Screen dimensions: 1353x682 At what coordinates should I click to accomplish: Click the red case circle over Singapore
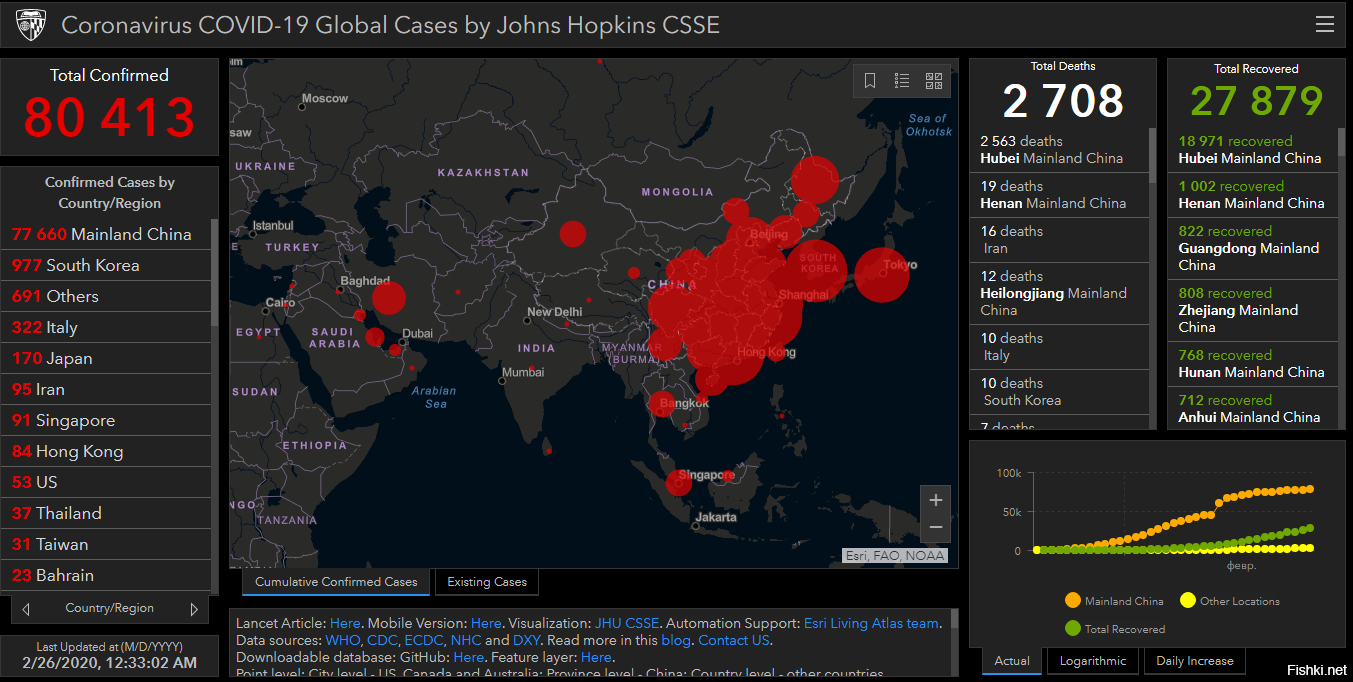678,483
